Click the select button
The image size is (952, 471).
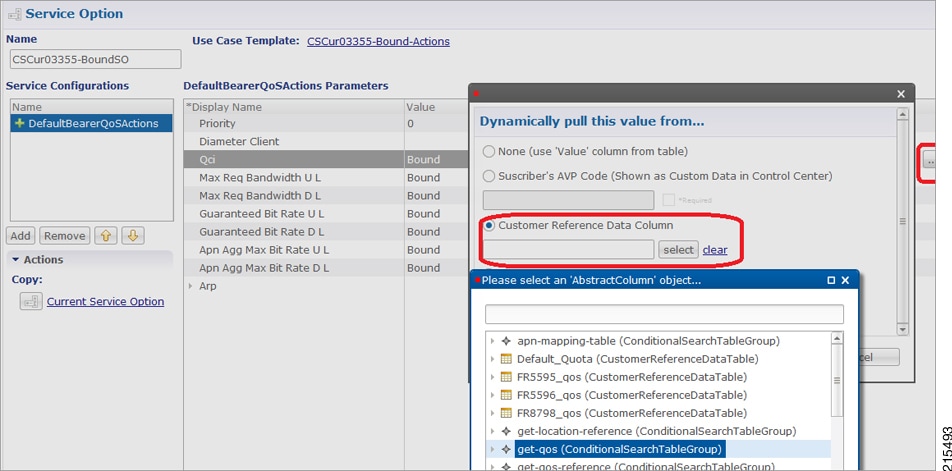[x=678, y=249]
